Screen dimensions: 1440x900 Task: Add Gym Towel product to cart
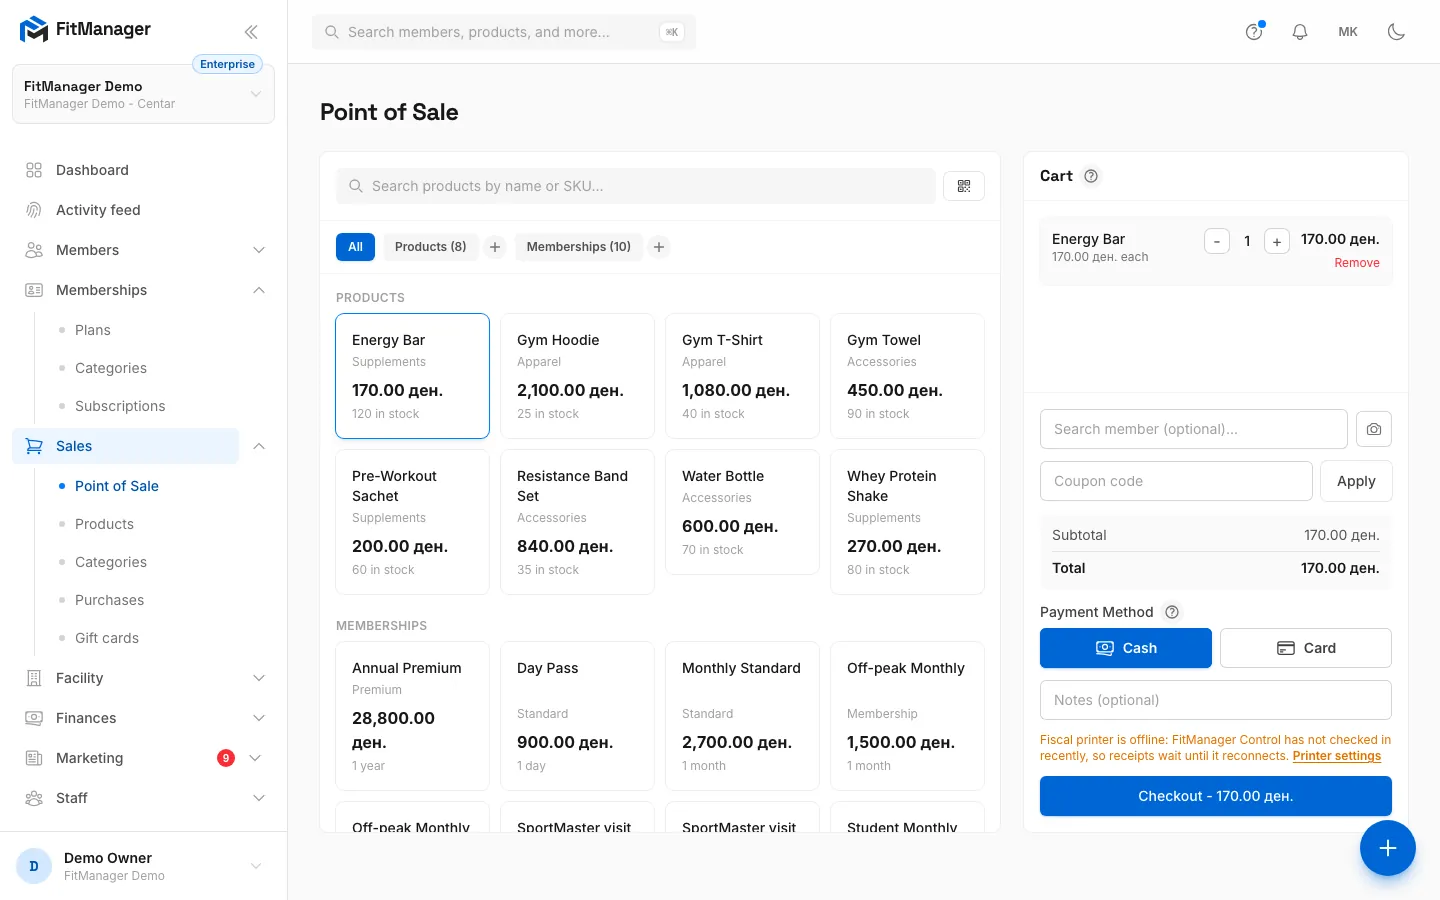pos(907,376)
